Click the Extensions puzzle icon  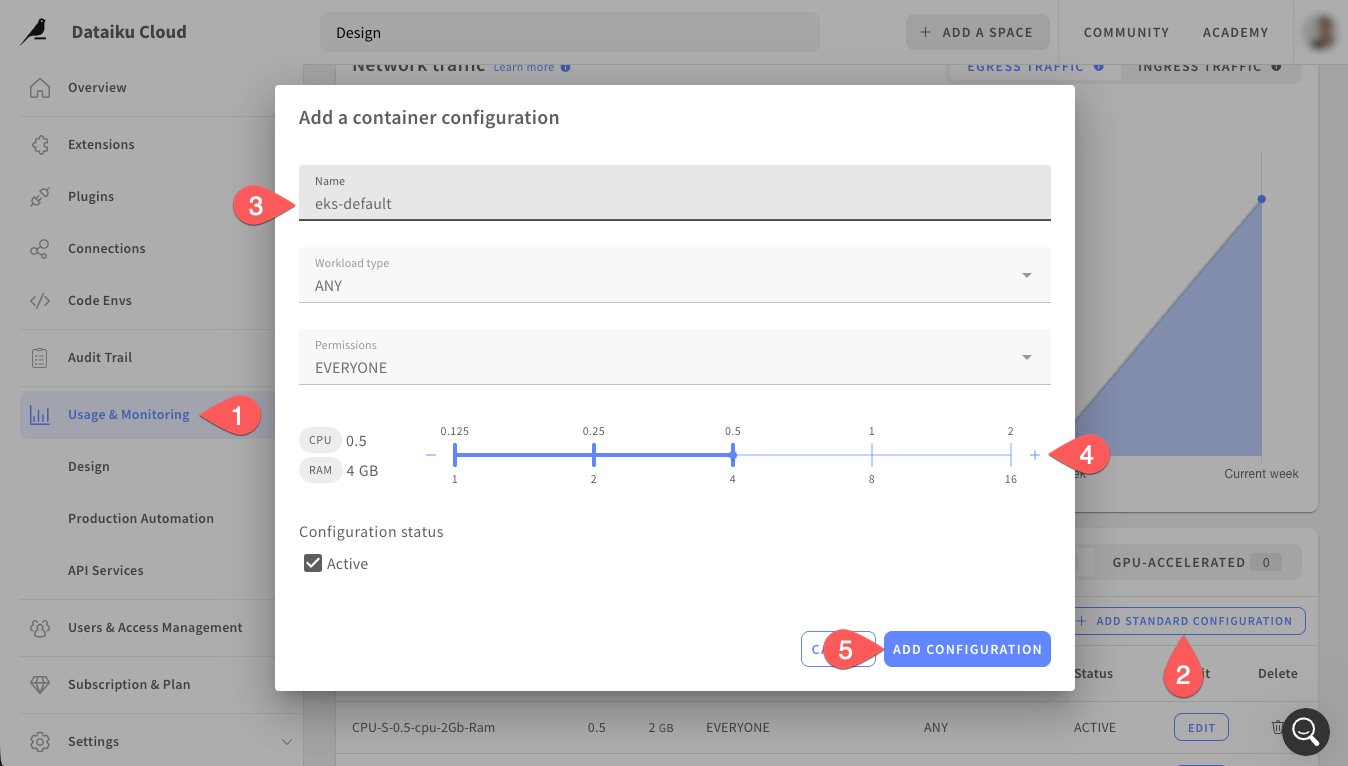coord(40,145)
